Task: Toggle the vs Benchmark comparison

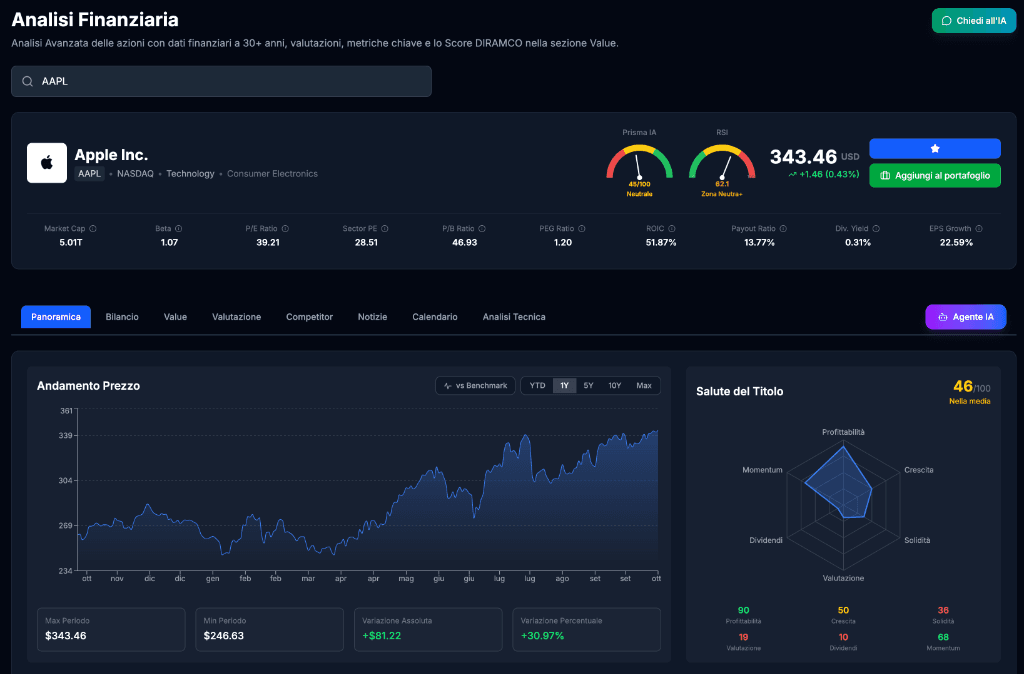Action: coord(475,385)
